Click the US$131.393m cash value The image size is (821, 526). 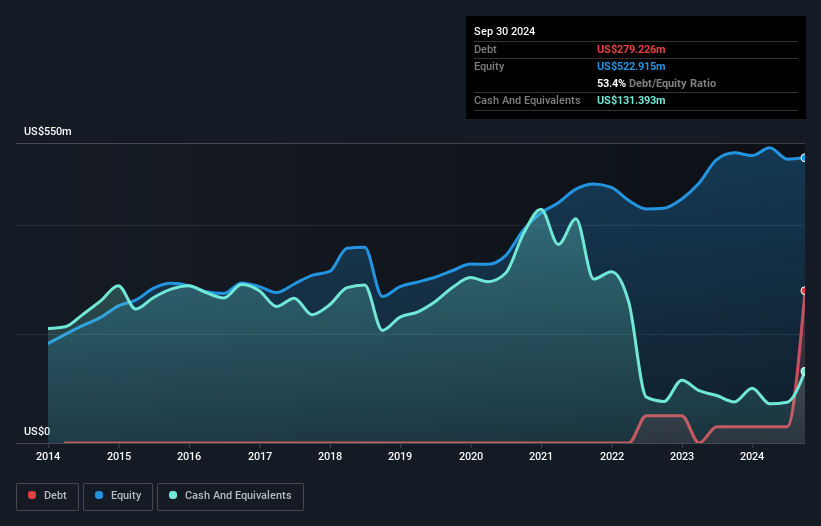(x=631, y=100)
